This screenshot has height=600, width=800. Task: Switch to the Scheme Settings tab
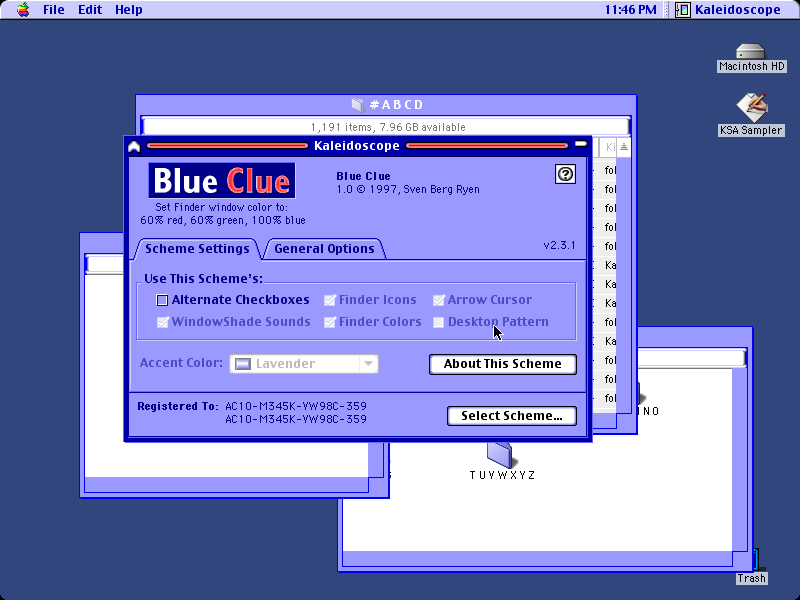[x=197, y=249]
